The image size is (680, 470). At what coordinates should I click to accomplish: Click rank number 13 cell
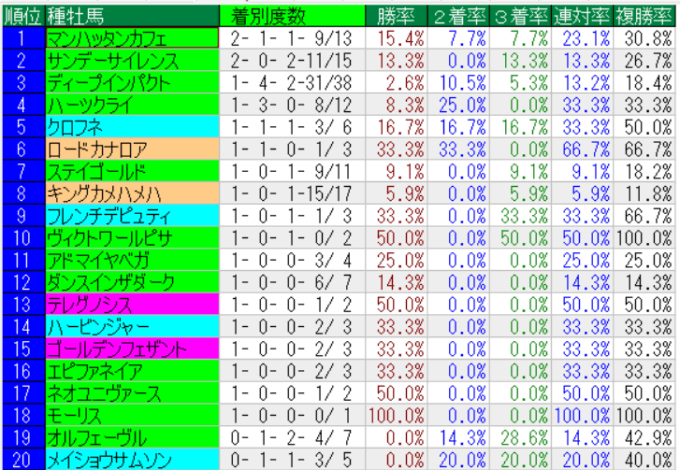click(x=23, y=304)
